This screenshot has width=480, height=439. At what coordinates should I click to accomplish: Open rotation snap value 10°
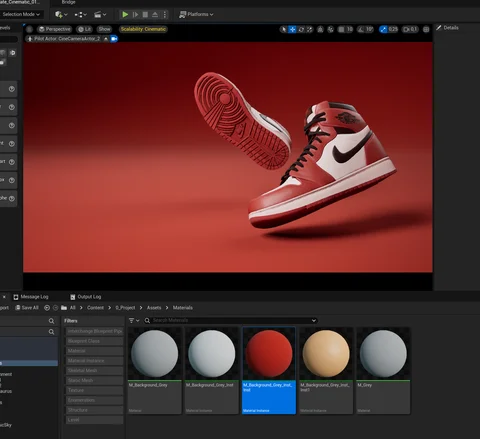coord(369,29)
